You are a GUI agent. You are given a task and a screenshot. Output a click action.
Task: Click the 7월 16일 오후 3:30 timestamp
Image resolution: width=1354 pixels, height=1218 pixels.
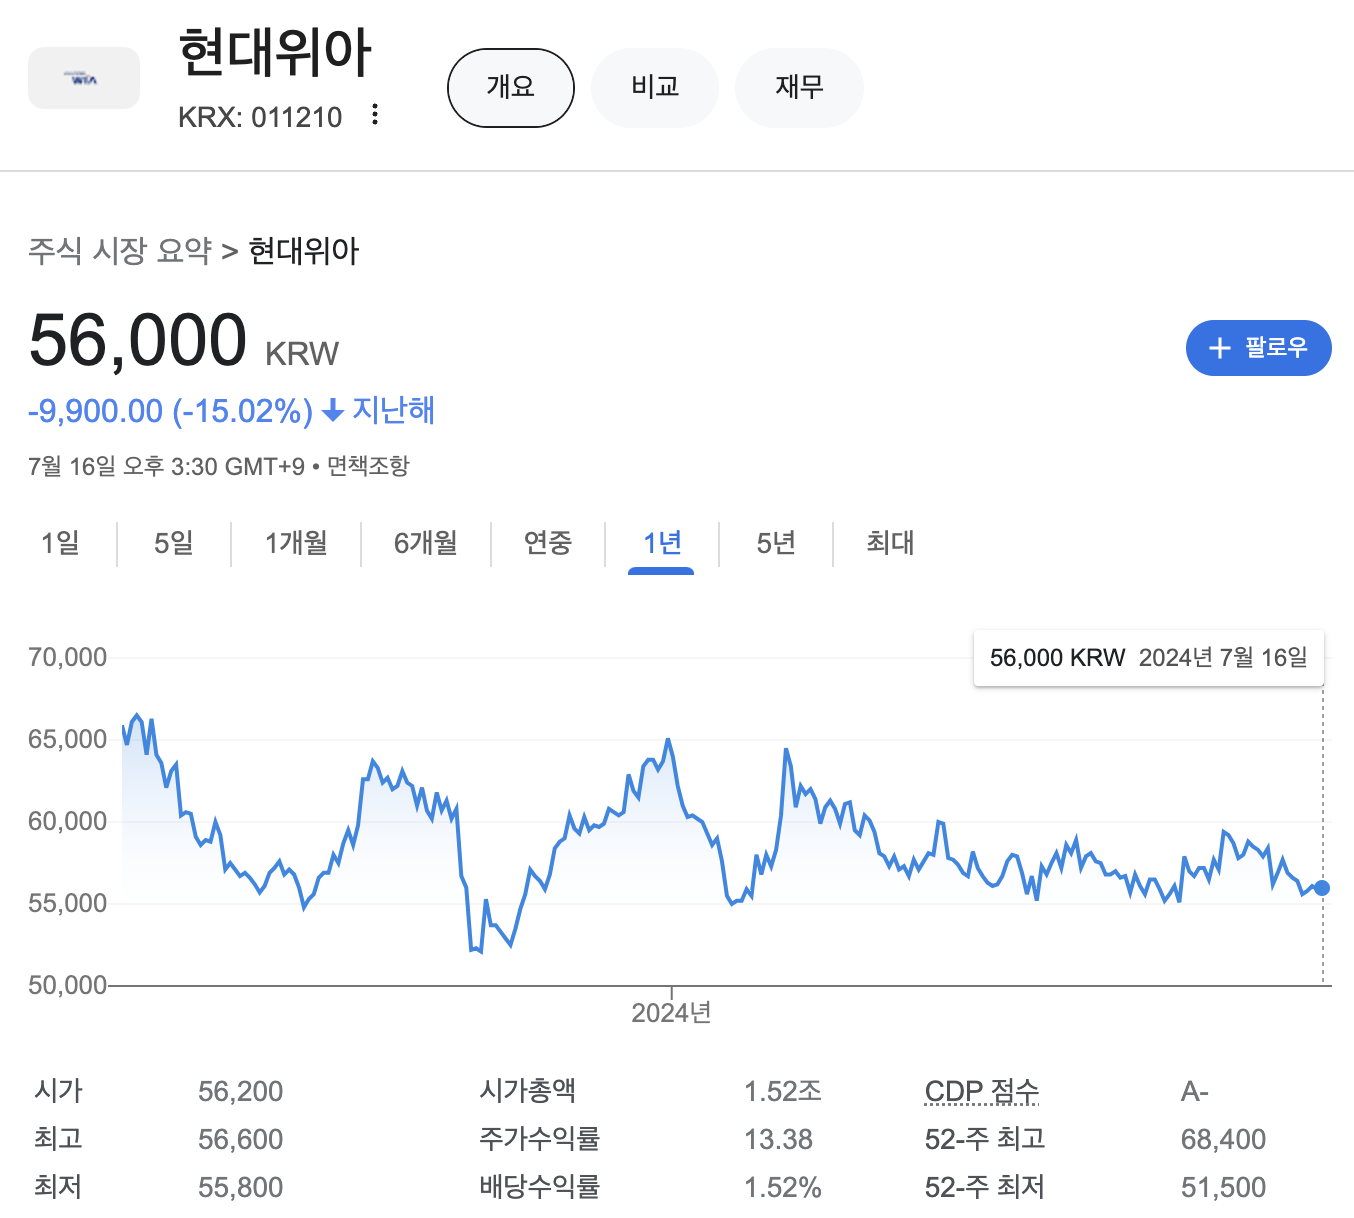tap(166, 466)
